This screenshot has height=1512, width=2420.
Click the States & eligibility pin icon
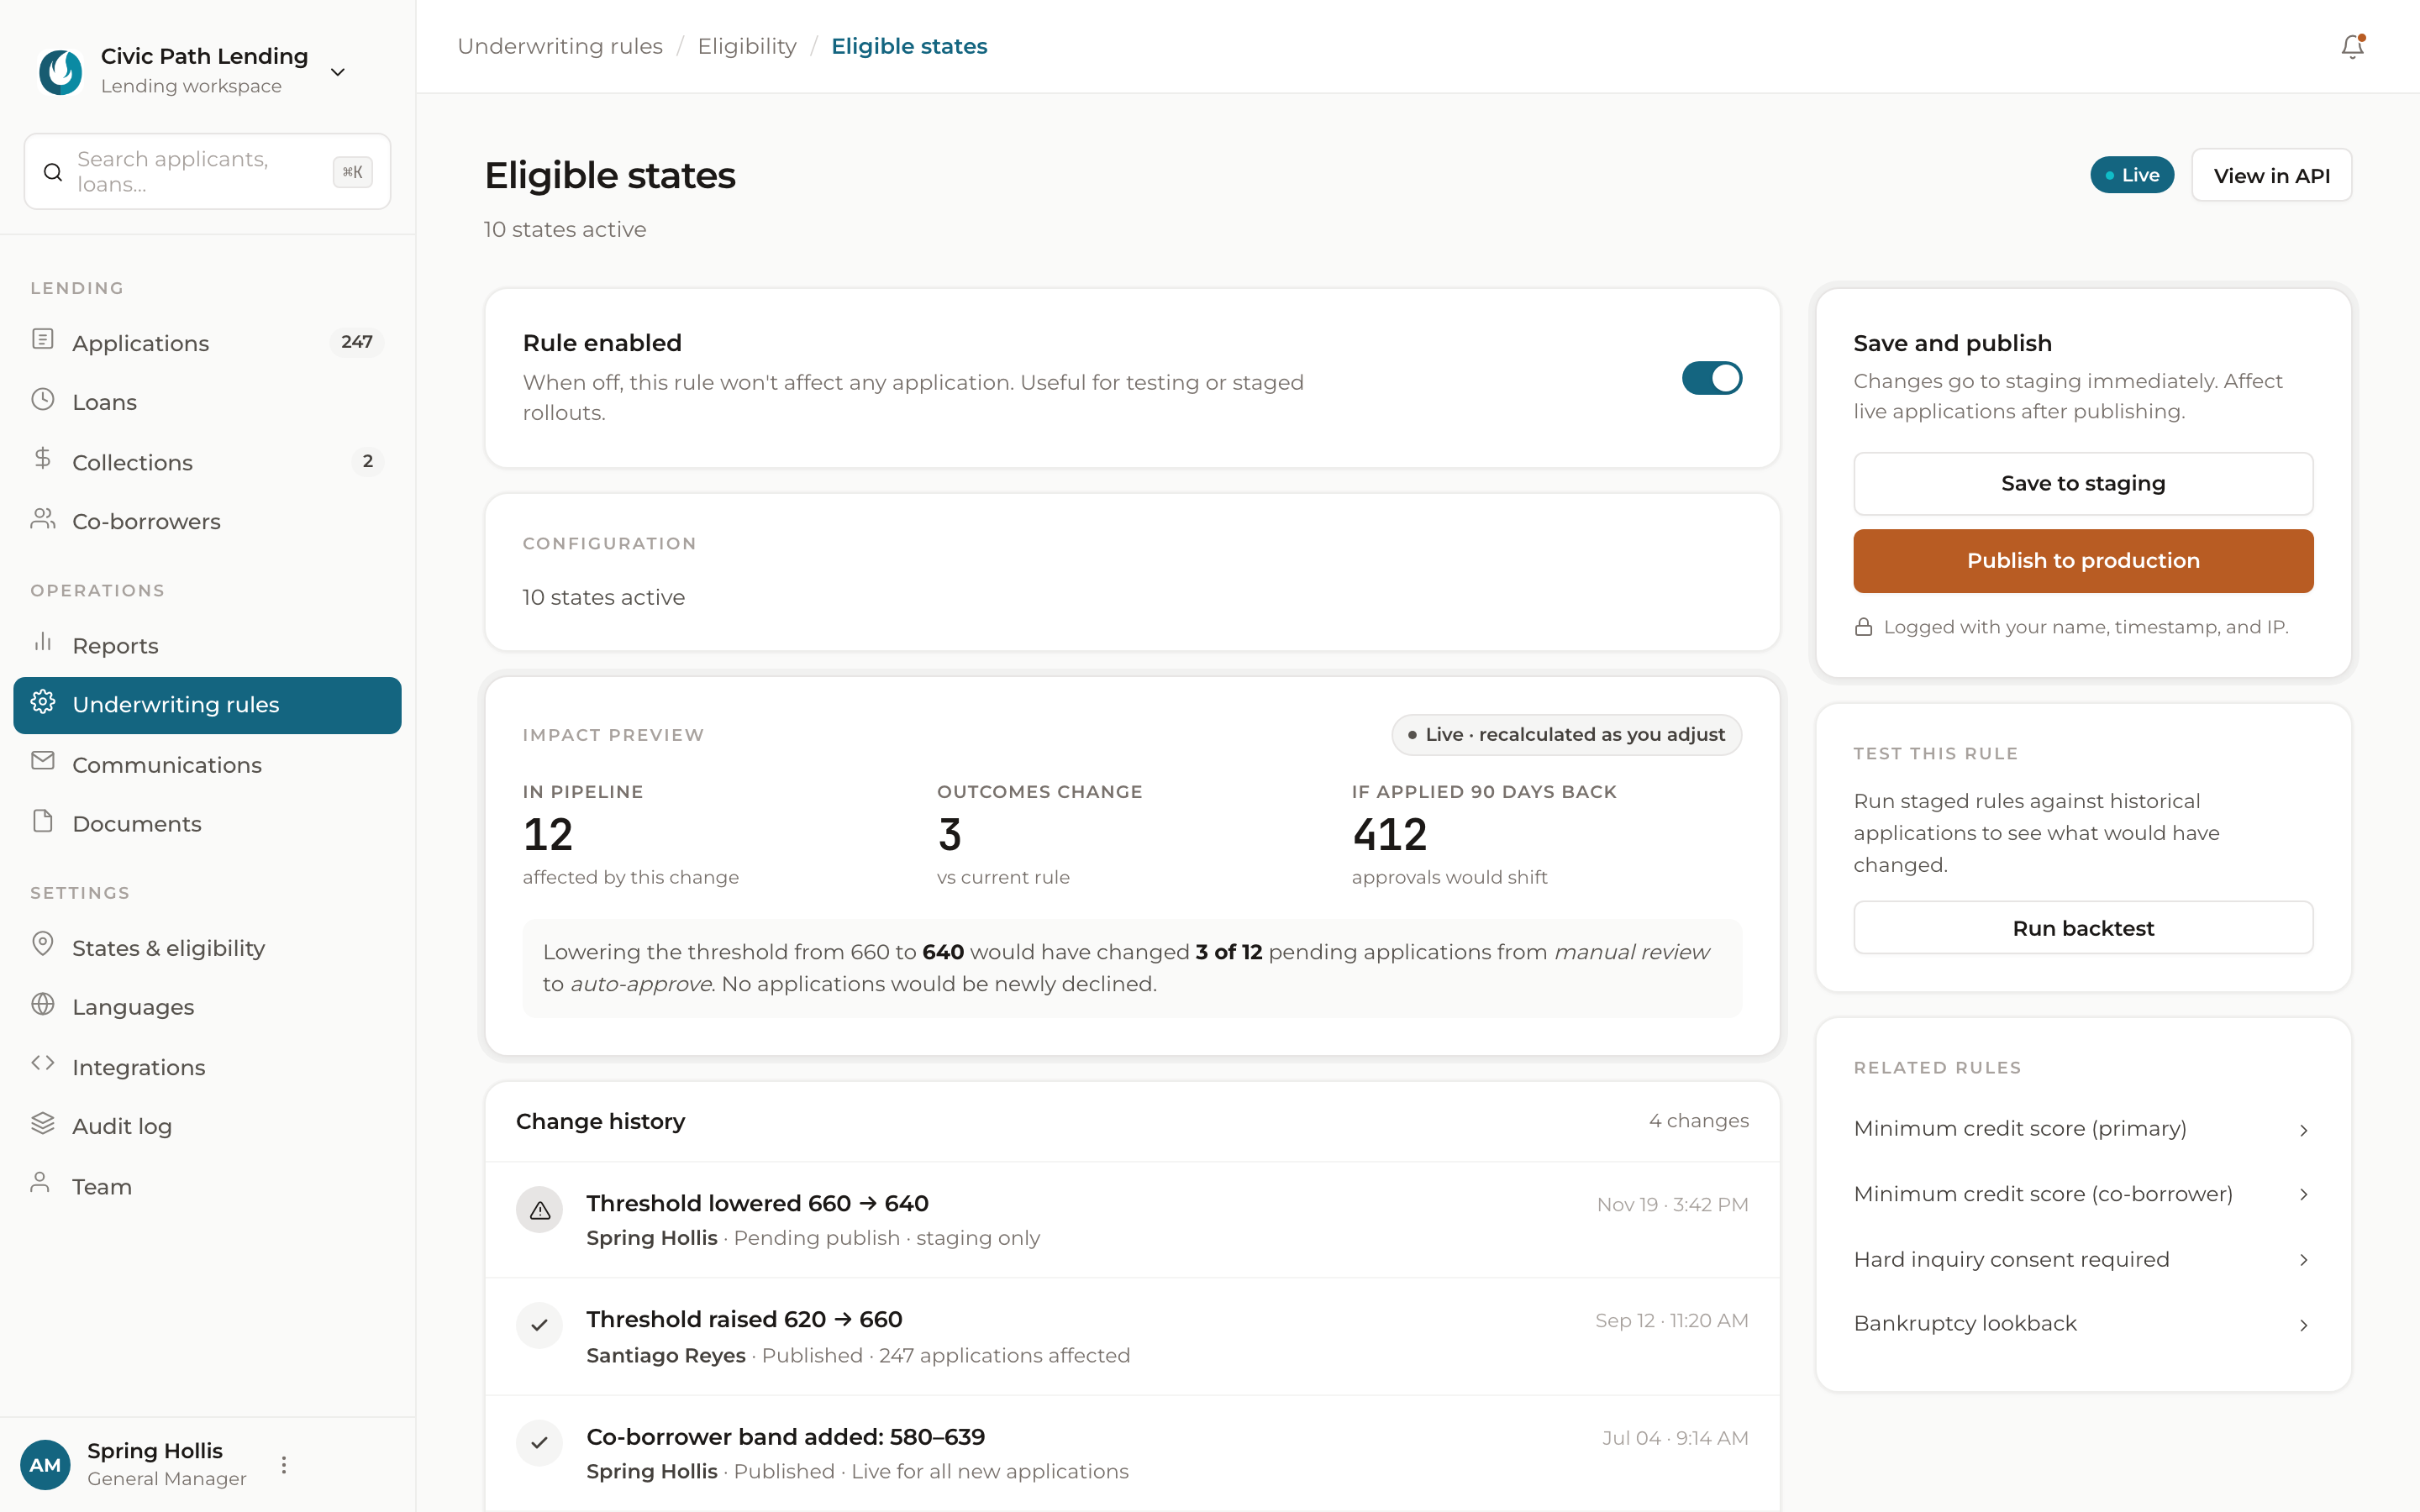[x=43, y=945]
